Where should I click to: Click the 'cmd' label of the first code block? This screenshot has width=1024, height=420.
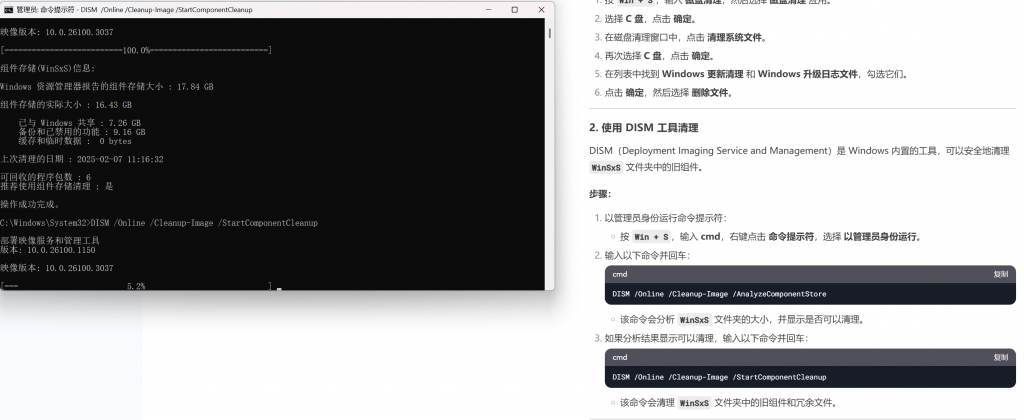pos(620,274)
